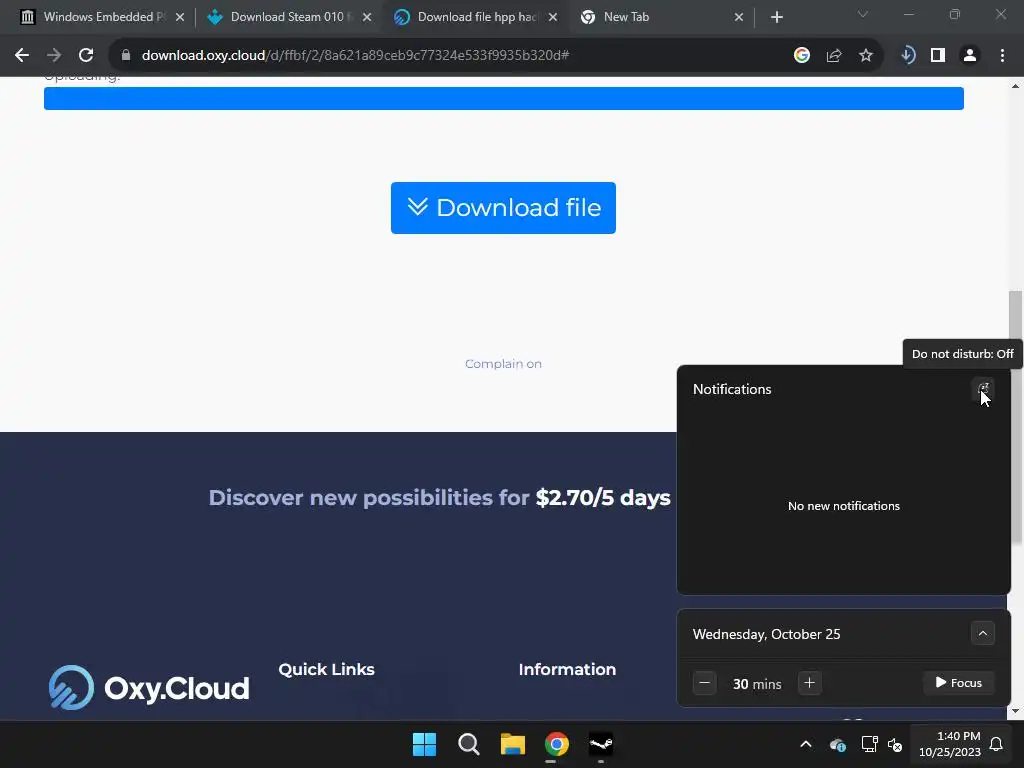Reload the current page
Image resolution: width=1024 pixels, height=768 pixels.
coord(86,56)
